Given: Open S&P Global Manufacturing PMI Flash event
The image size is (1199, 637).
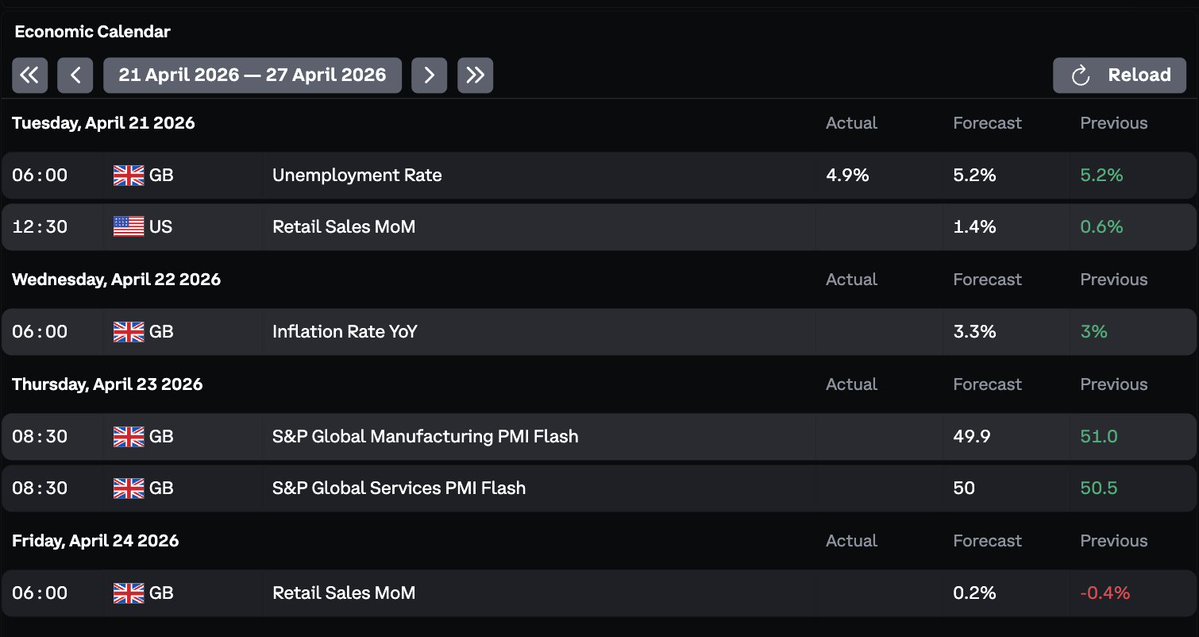Looking at the screenshot, I should click(x=425, y=437).
